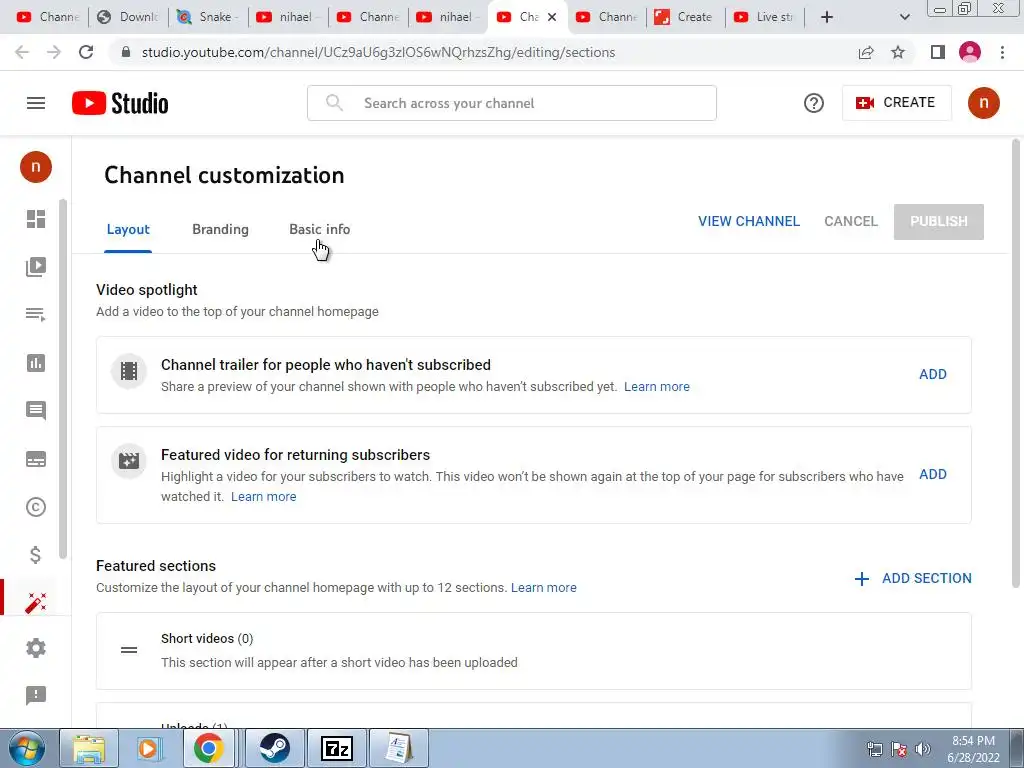Open Chrome three-dot menu
This screenshot has width=1024, height=768.
tap(1002, 52)
